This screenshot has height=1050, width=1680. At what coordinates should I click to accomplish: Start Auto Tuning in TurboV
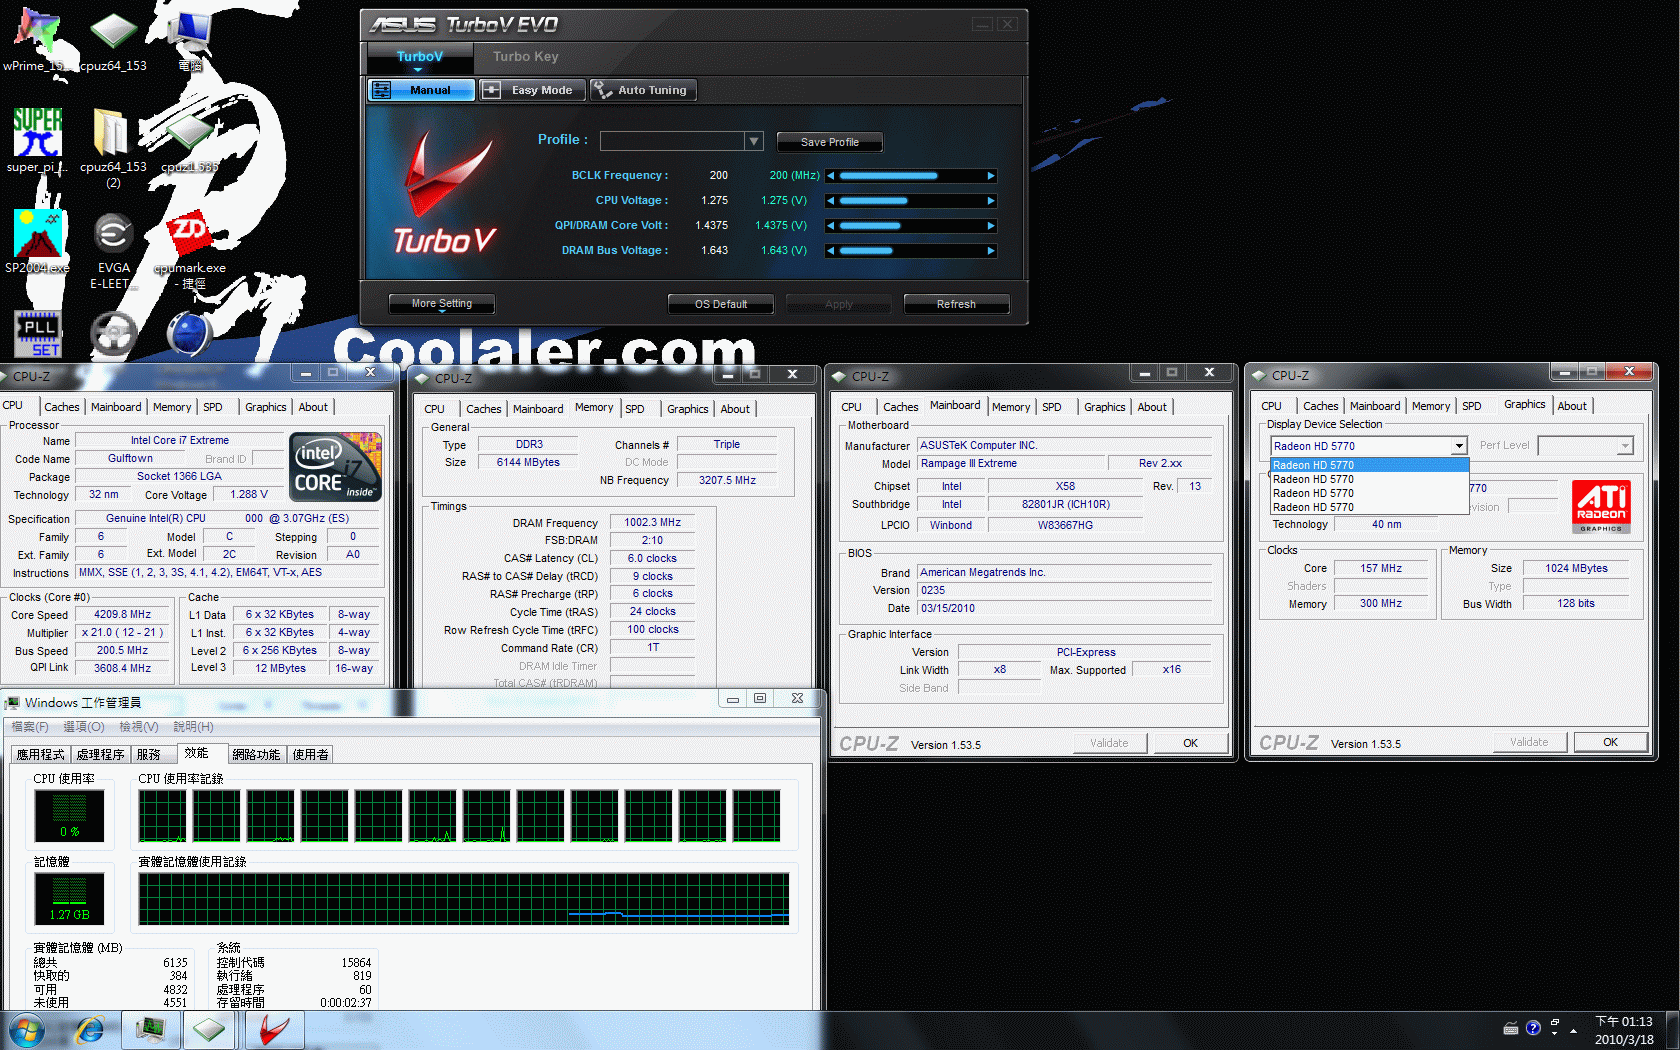point(643,90)
